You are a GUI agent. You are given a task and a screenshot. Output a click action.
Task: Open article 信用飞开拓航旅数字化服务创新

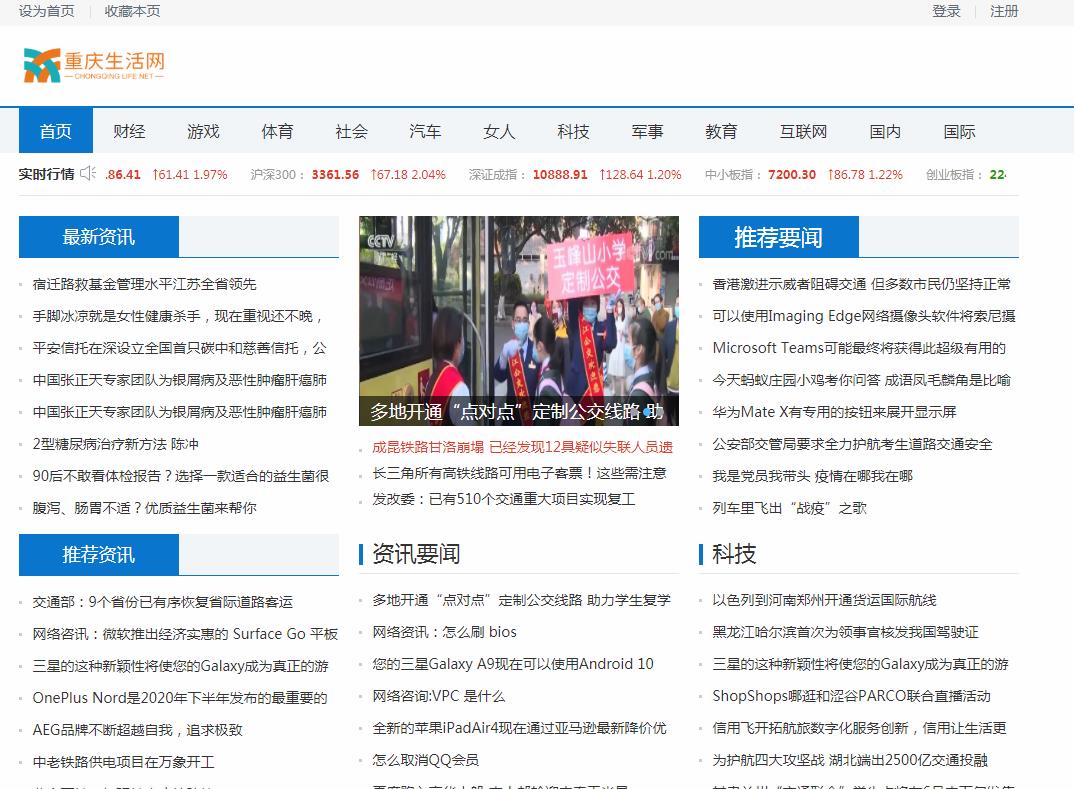859,728
